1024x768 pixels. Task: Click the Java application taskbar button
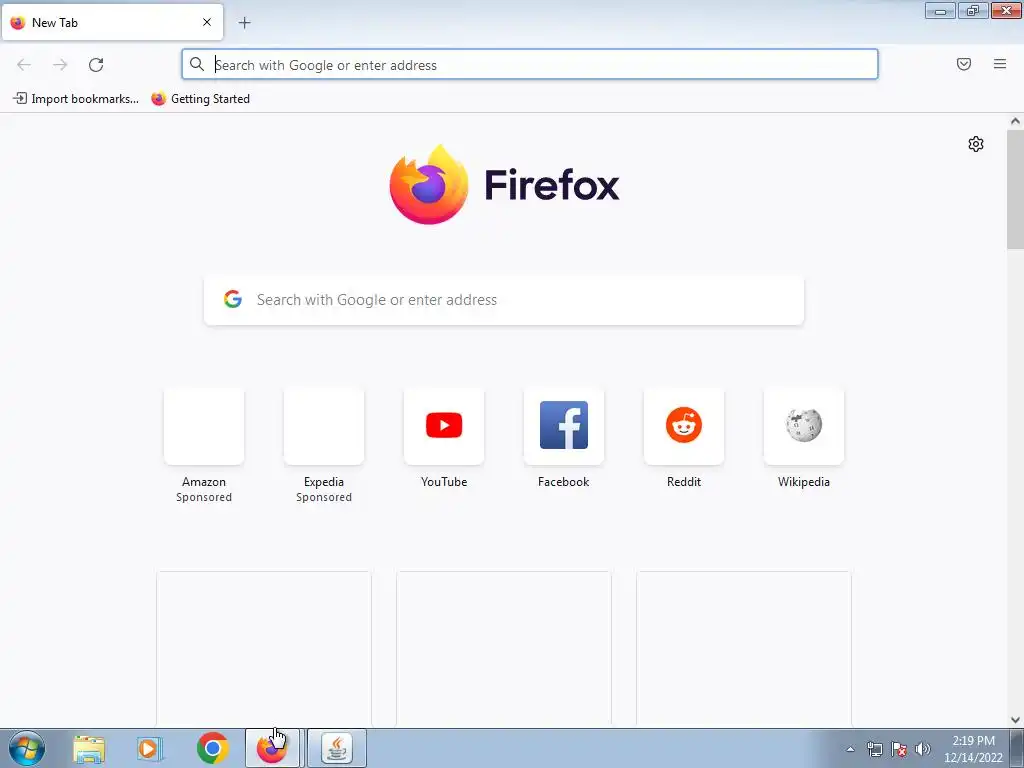click(337, 748)
